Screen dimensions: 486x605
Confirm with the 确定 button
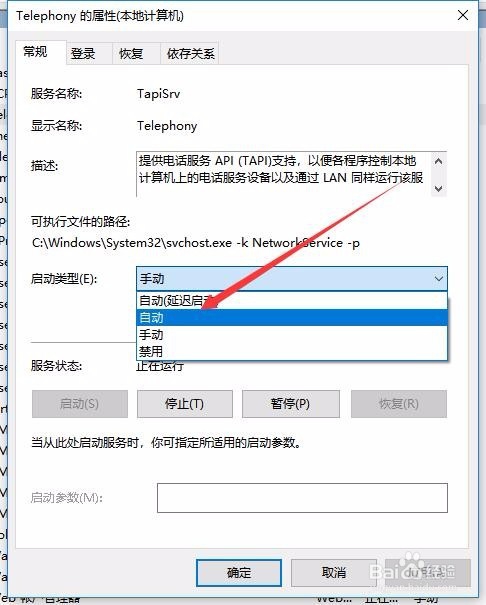(239, 573)
